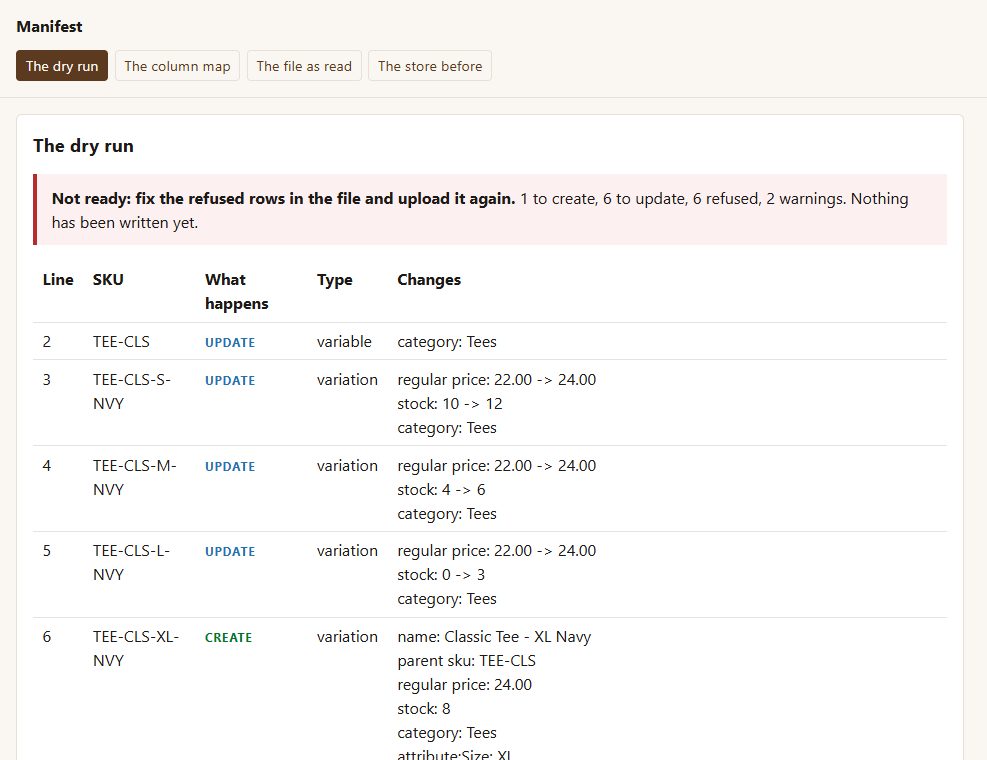
Task: Click 'name: Classic Tee - XL Navy'
Action: [494, 637]
